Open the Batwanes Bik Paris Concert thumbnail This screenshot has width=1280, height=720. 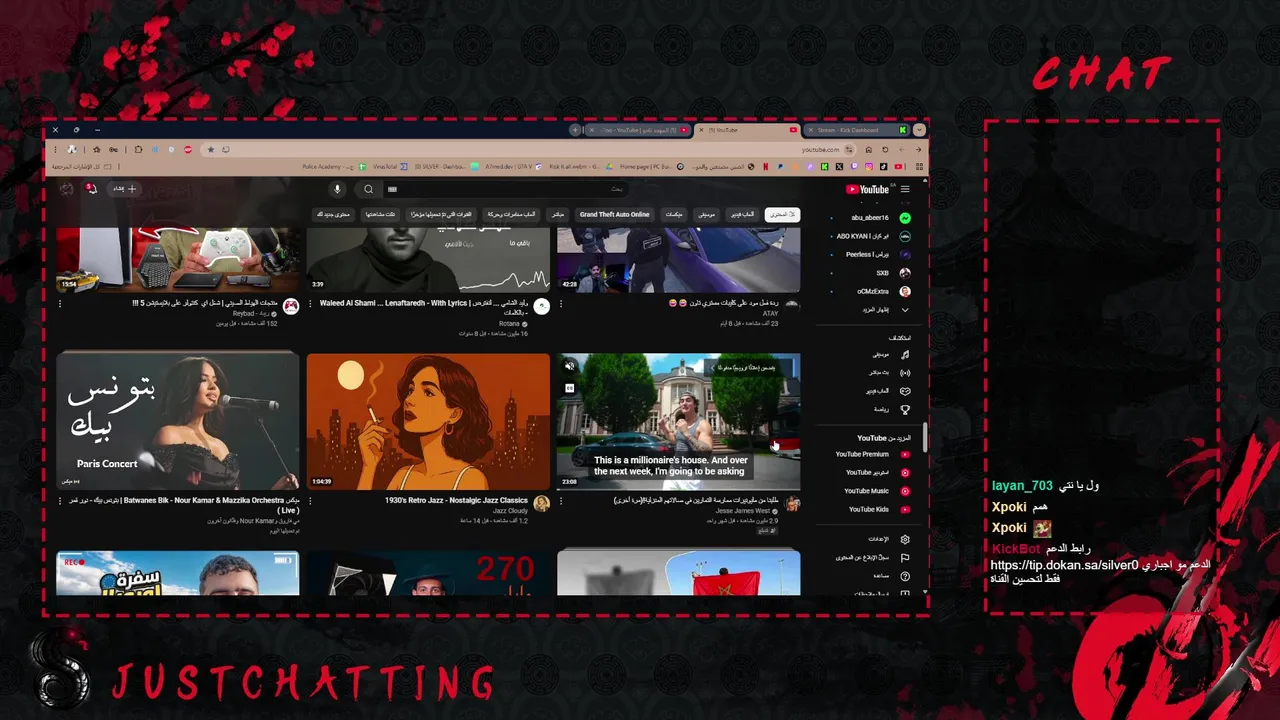(x=178, y=420)
